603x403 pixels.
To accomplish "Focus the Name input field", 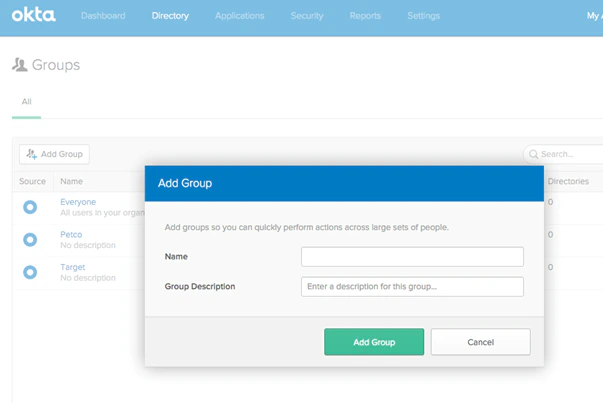I will (x=412, y=257).
